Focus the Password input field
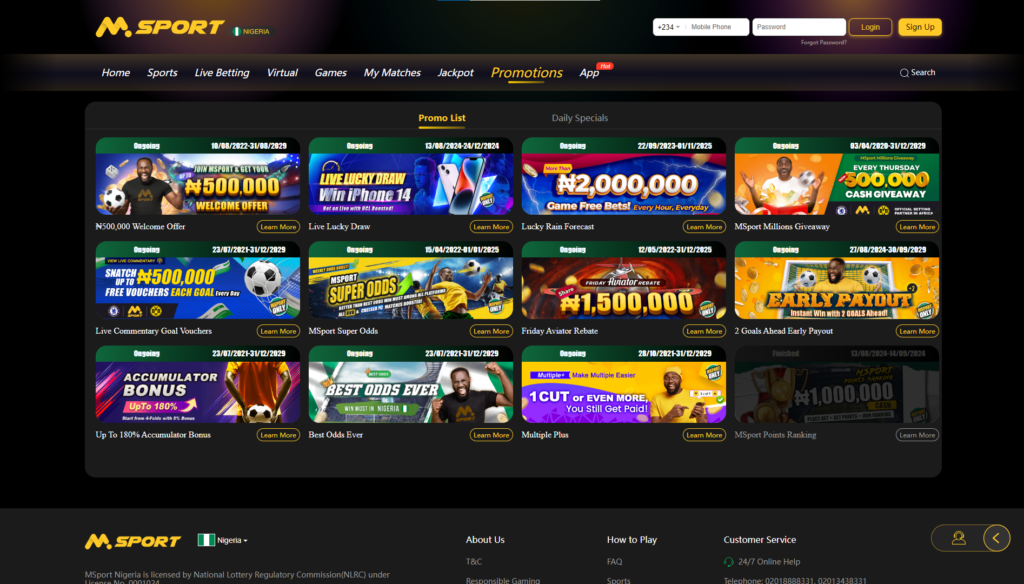The width and height of the screenshot is (1024, 584). click(x=799, y=27)
